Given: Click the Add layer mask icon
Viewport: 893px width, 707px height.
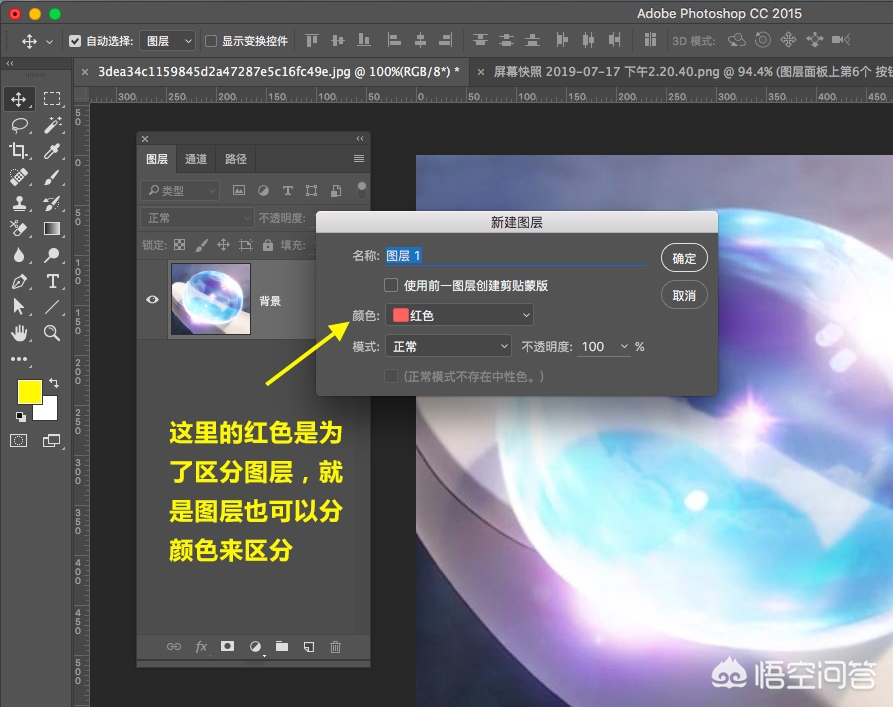Looking at the screenshot, I should (x=227, y=646).
